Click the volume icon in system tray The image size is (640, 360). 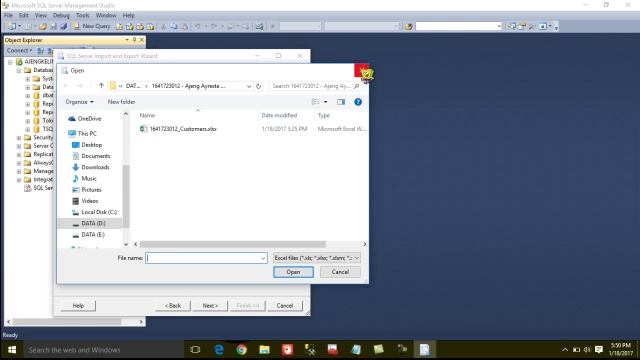click(587, 350)
